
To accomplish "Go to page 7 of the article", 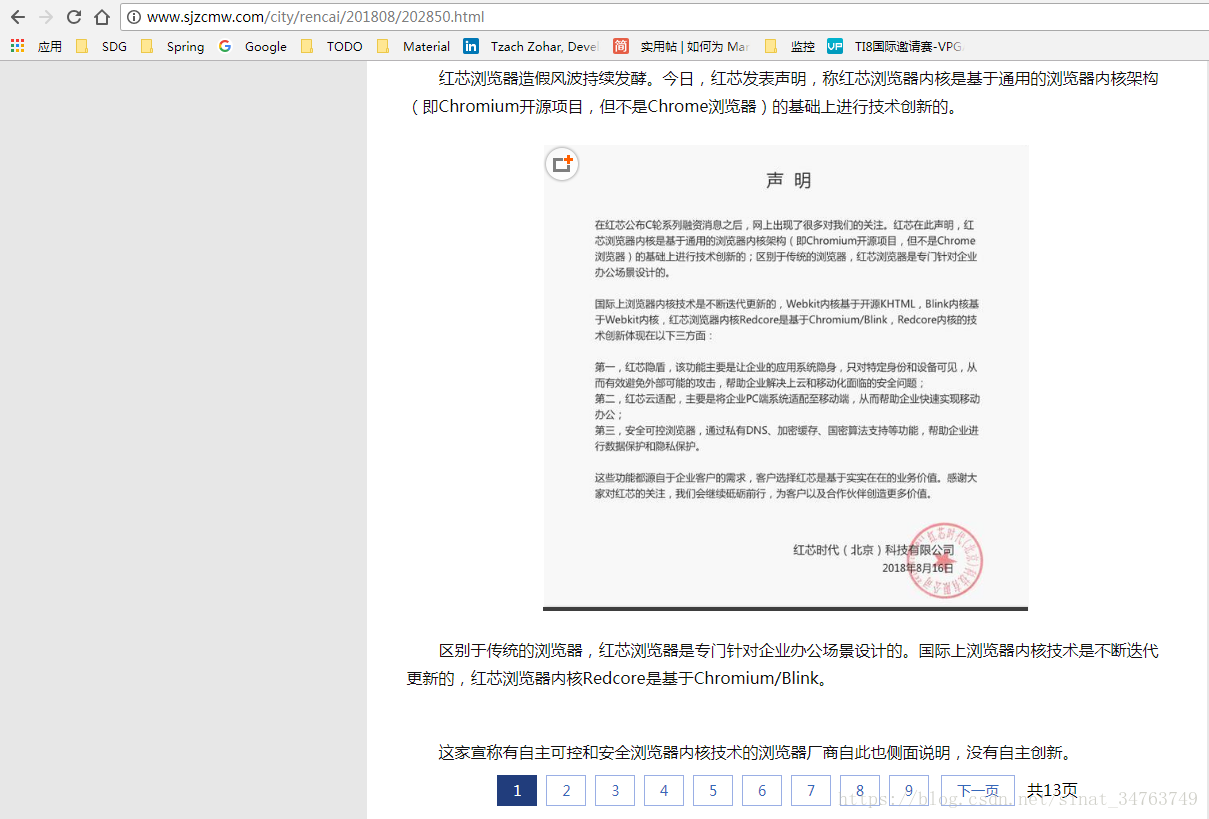I will point(811,791).
